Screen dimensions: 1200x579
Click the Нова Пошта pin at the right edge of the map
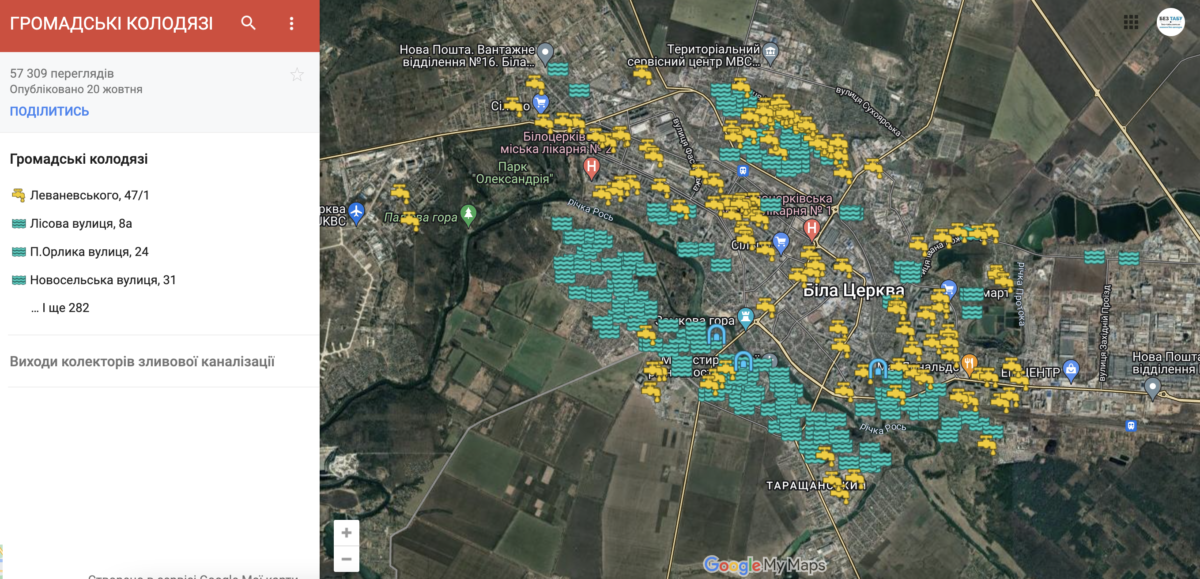coord(1152,387)
